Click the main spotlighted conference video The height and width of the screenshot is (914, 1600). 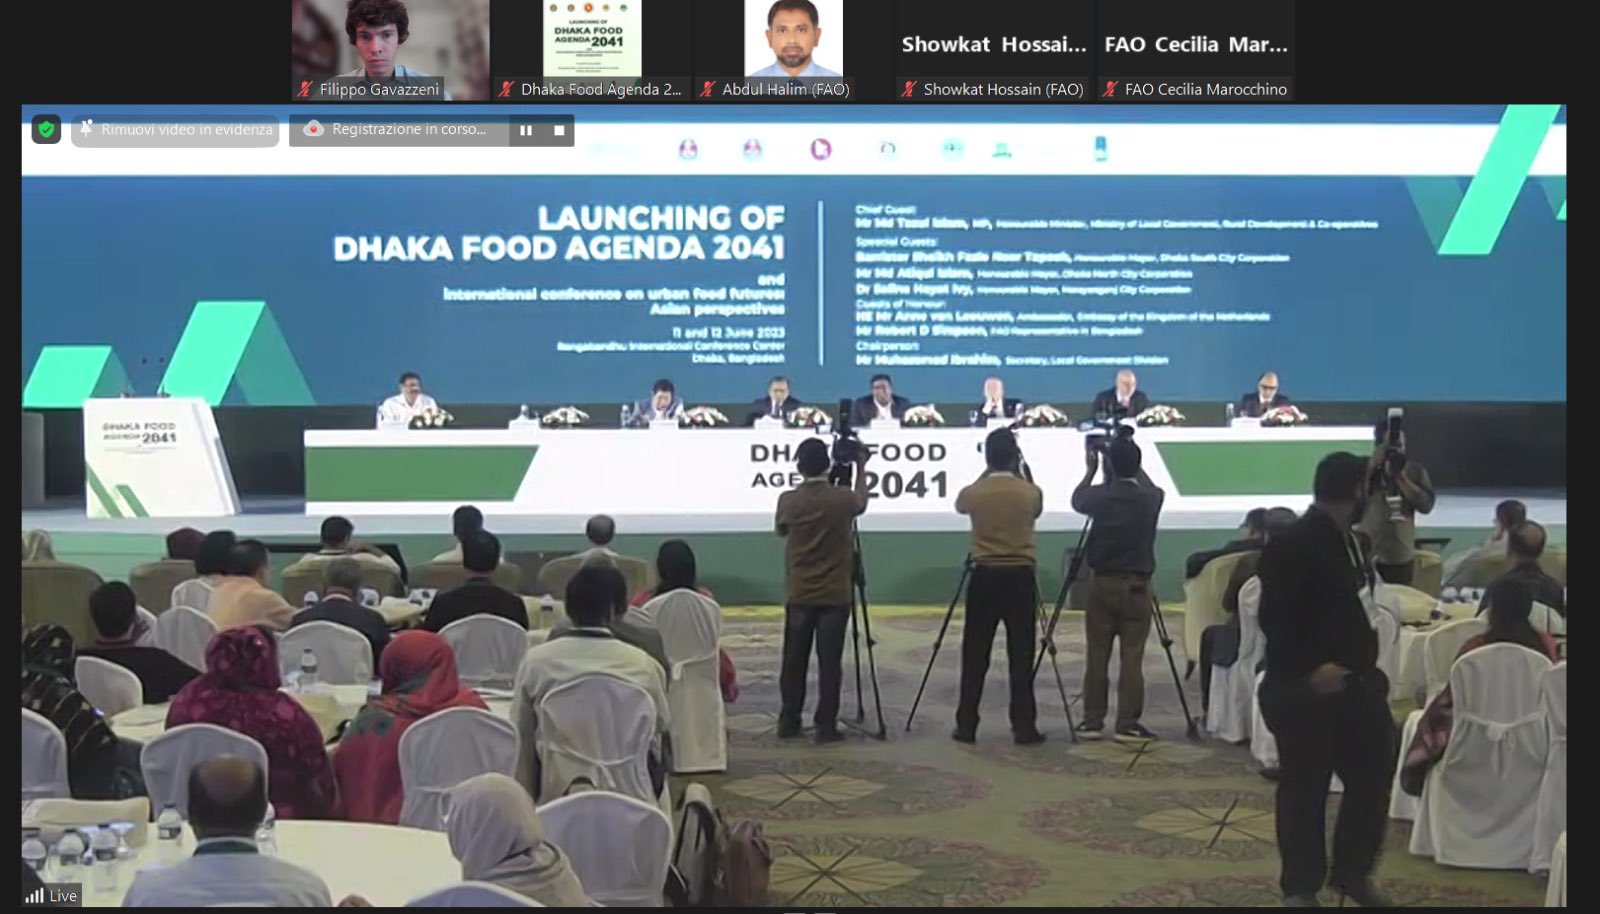(794, 505)
